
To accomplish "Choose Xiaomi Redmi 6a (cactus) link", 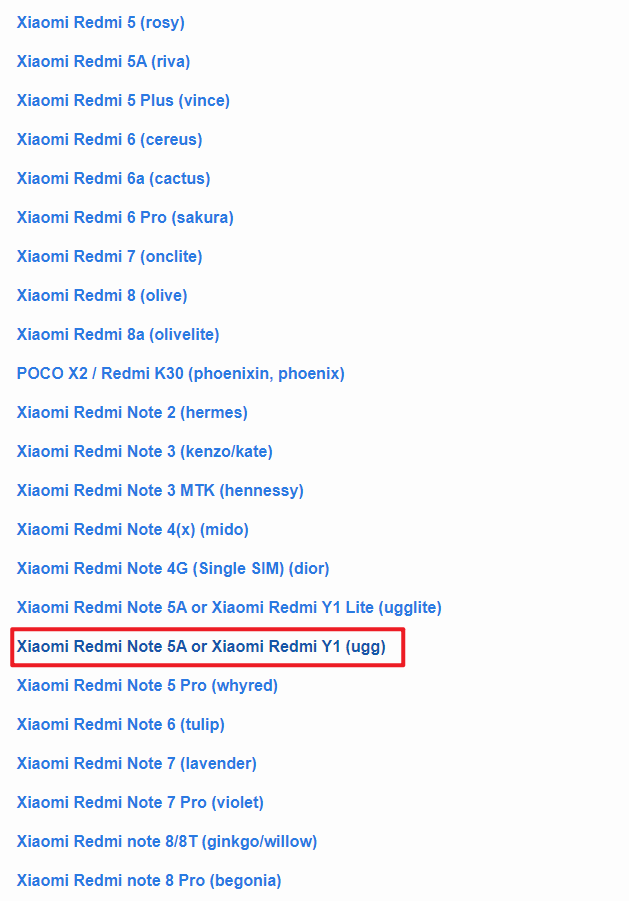I will coord(113,179).
